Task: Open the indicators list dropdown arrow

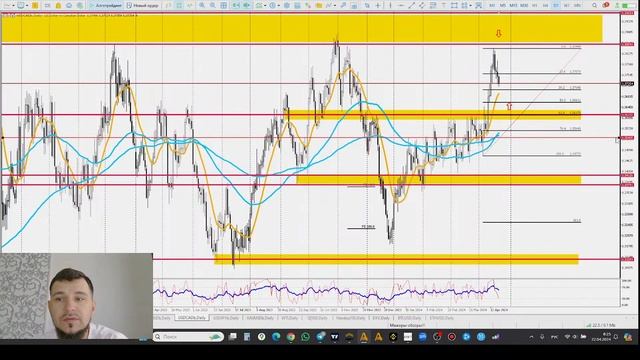Action: coord(264,6)
